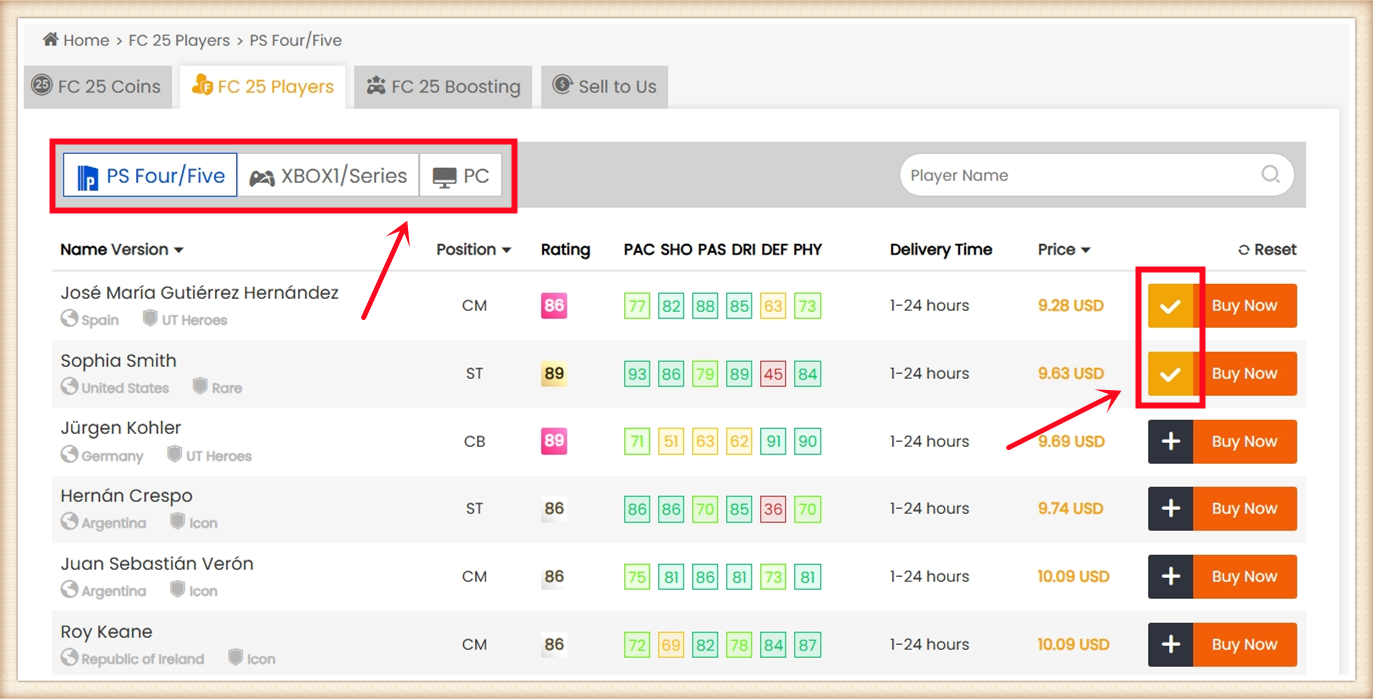Click the Xbox gamepad icon

(x=262, y=178)
